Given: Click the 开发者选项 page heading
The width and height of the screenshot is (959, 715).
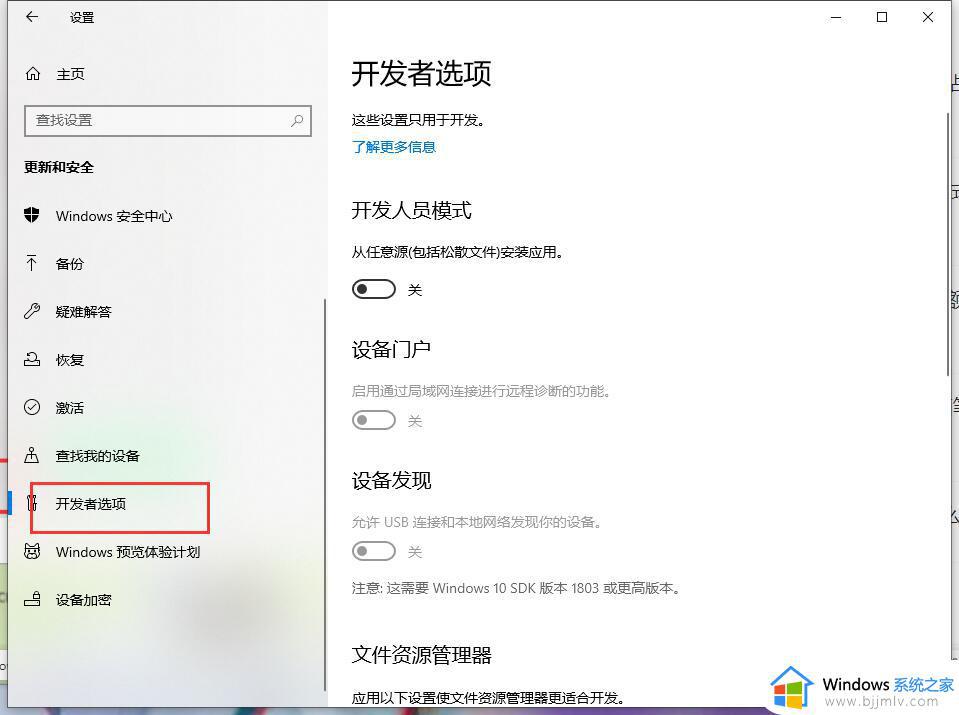Looking at the screenshot, I should pyautogui.click(x=421, y=73).
